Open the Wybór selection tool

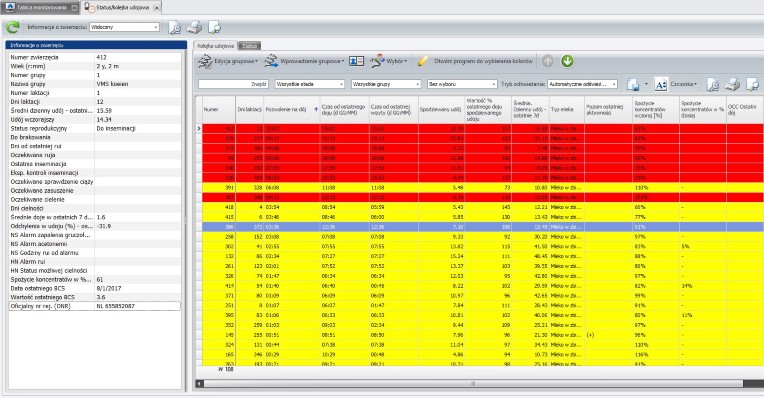(x=388, y=61)
